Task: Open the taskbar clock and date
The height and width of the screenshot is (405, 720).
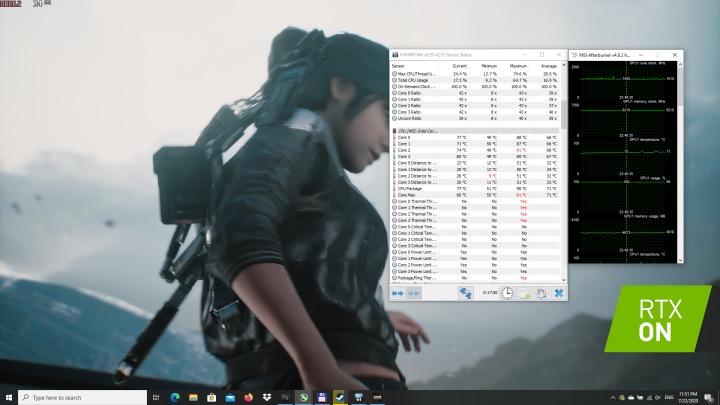Action: coord(688,398)
